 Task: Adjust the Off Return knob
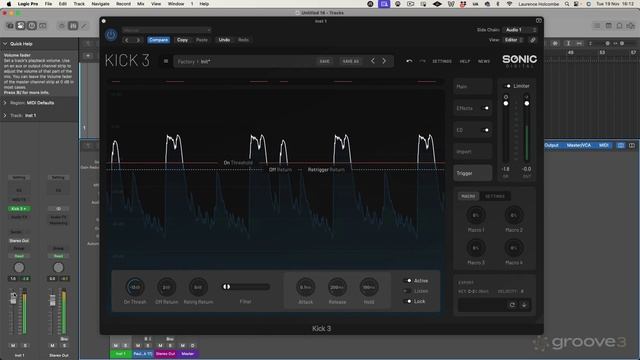coord(166,287)
